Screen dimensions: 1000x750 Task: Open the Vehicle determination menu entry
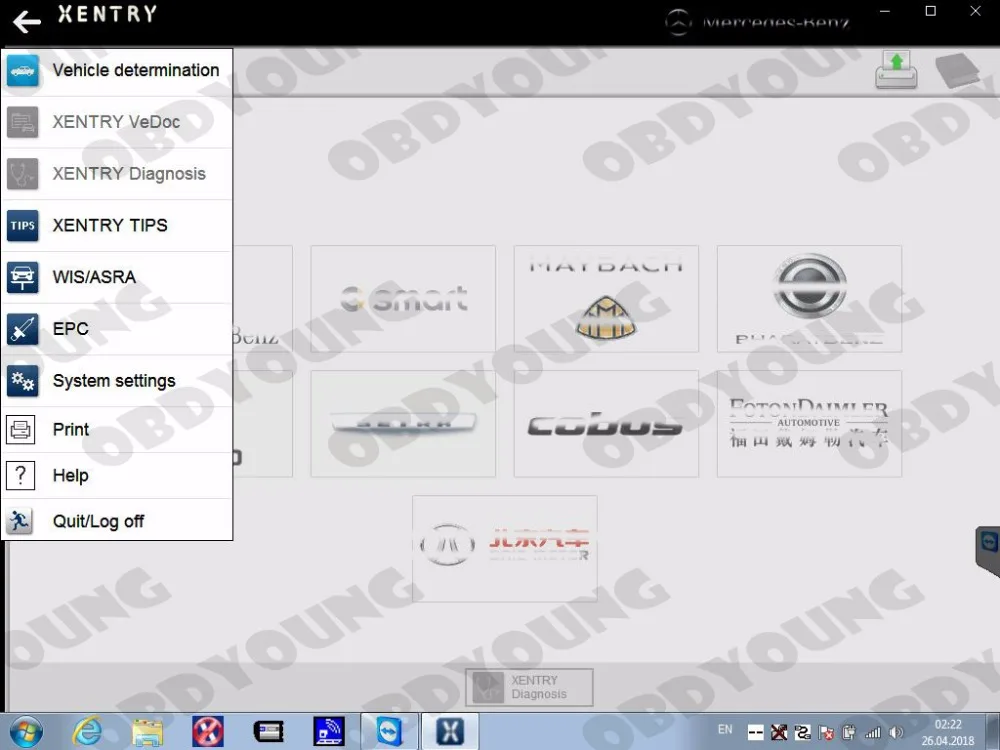tap(117, 70)
